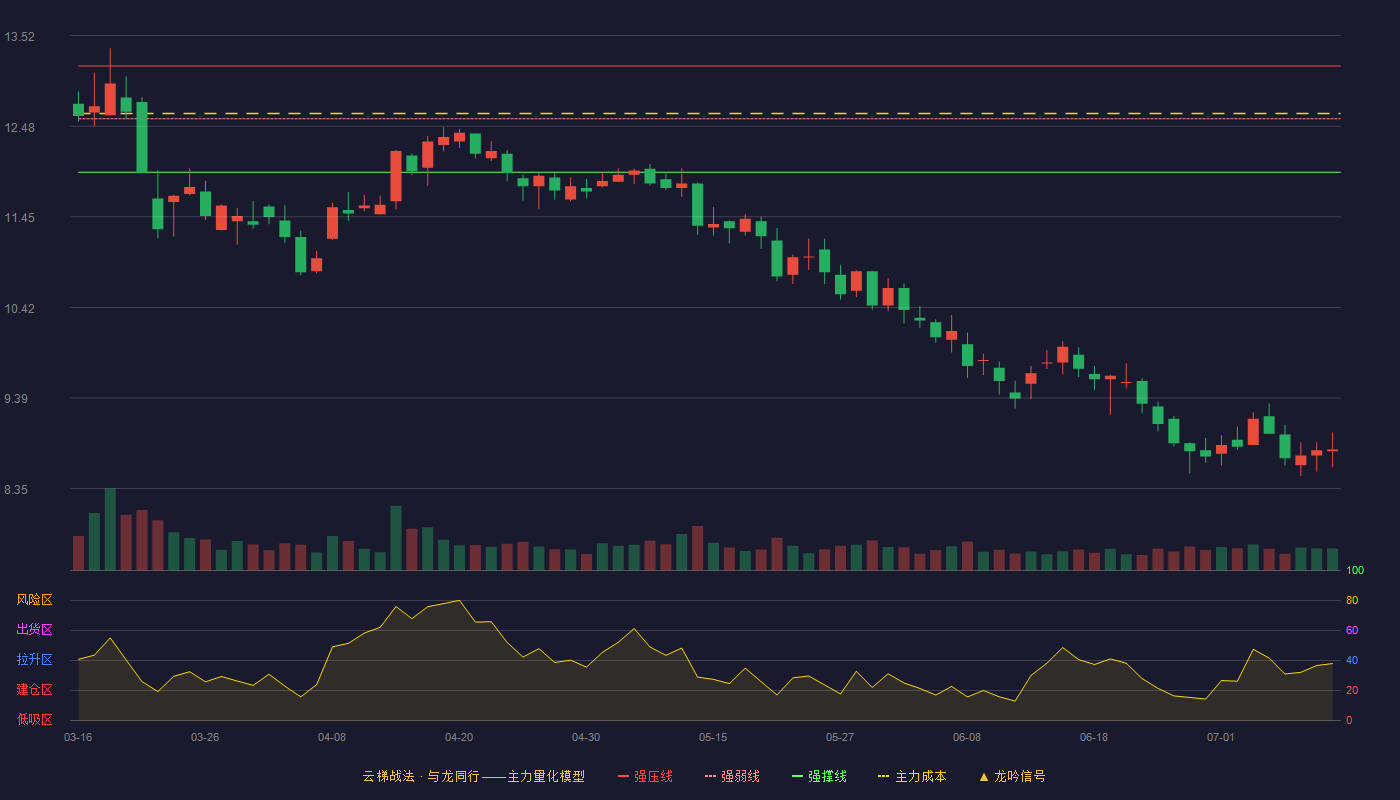Click the 低吸区 zone label
Screen dimensions: 1400x800
tap(34, 719)
